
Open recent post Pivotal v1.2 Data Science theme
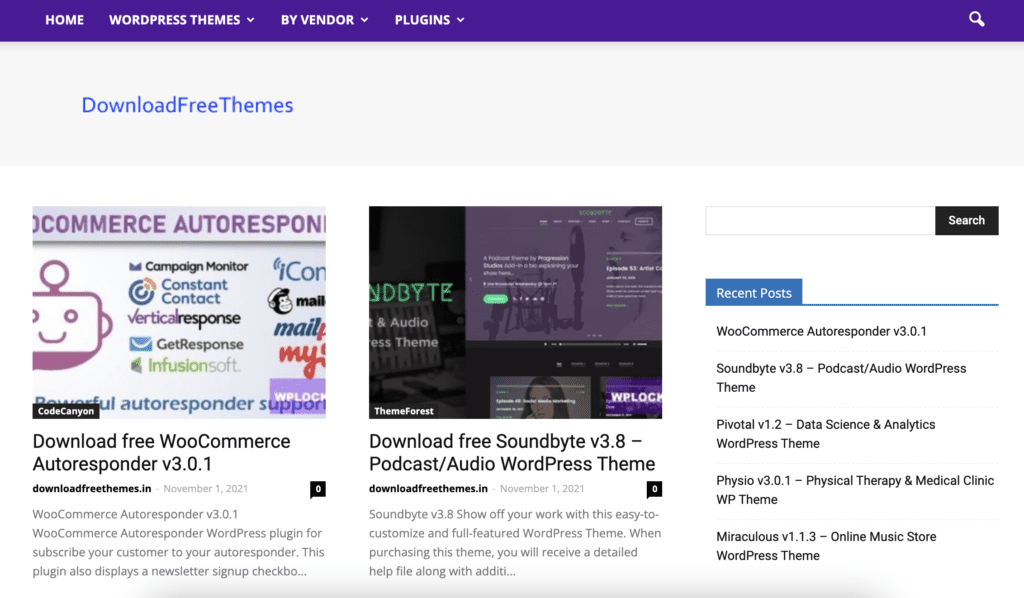coord(825,433)
